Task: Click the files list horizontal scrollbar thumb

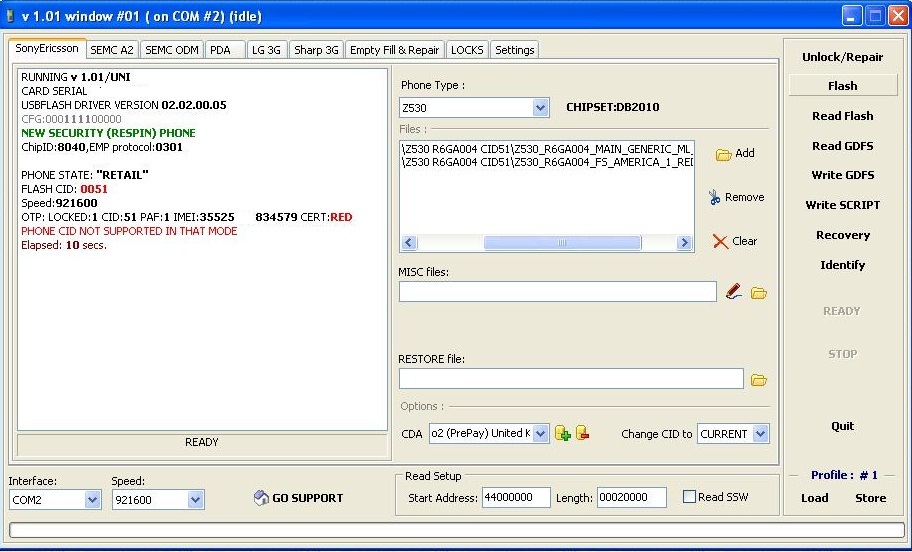Action: (x=562, y=243)
